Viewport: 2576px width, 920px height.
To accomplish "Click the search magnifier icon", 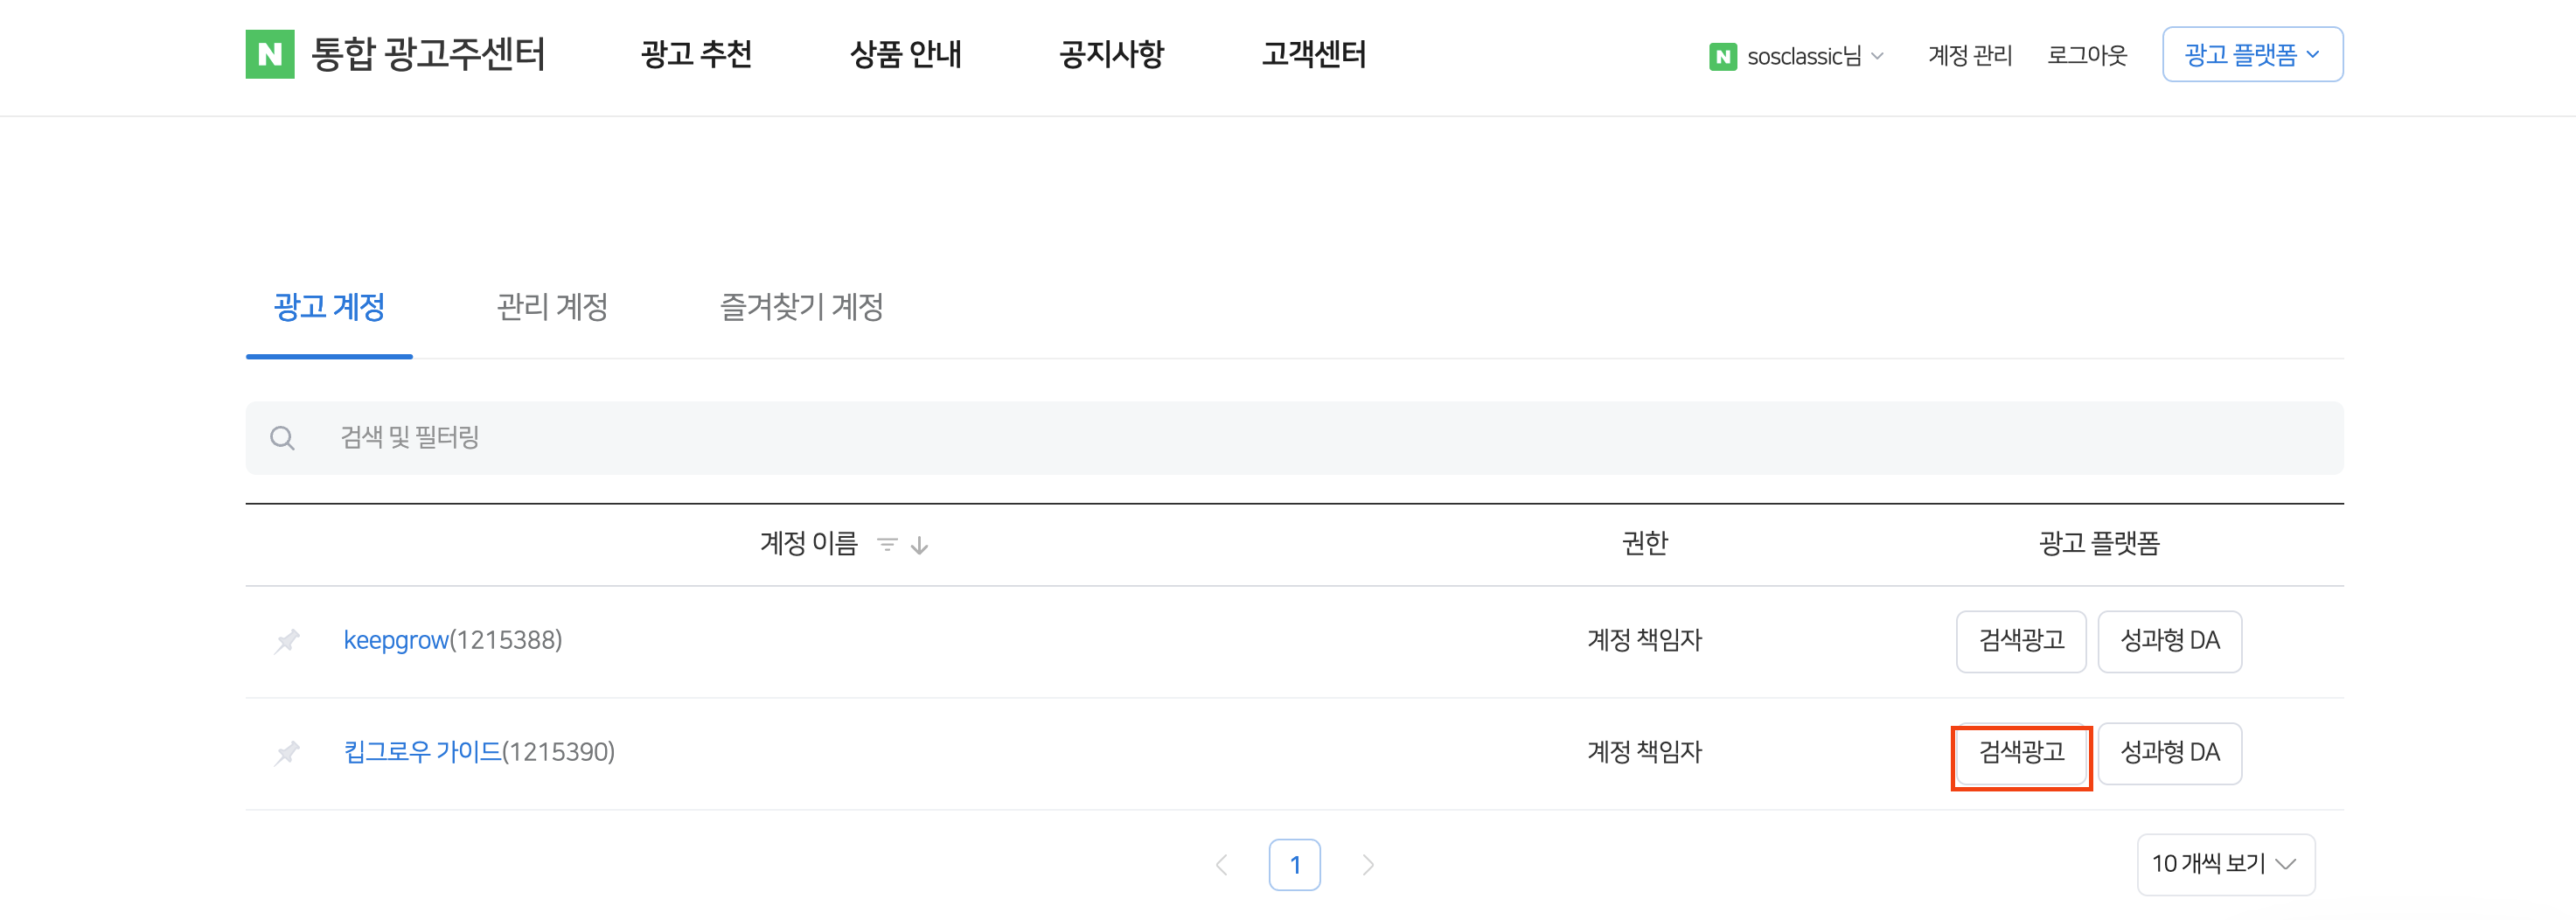I will (x=282, y=438).
